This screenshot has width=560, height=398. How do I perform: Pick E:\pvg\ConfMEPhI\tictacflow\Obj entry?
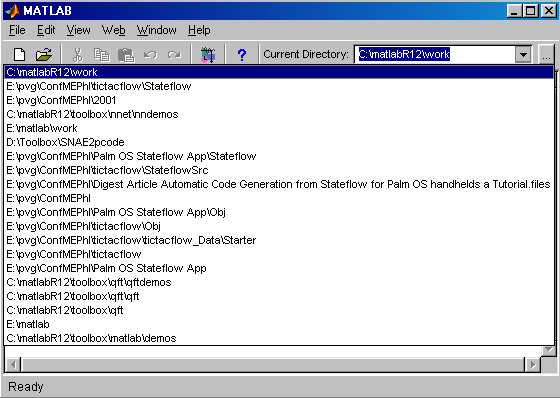(x=279, y=226)
